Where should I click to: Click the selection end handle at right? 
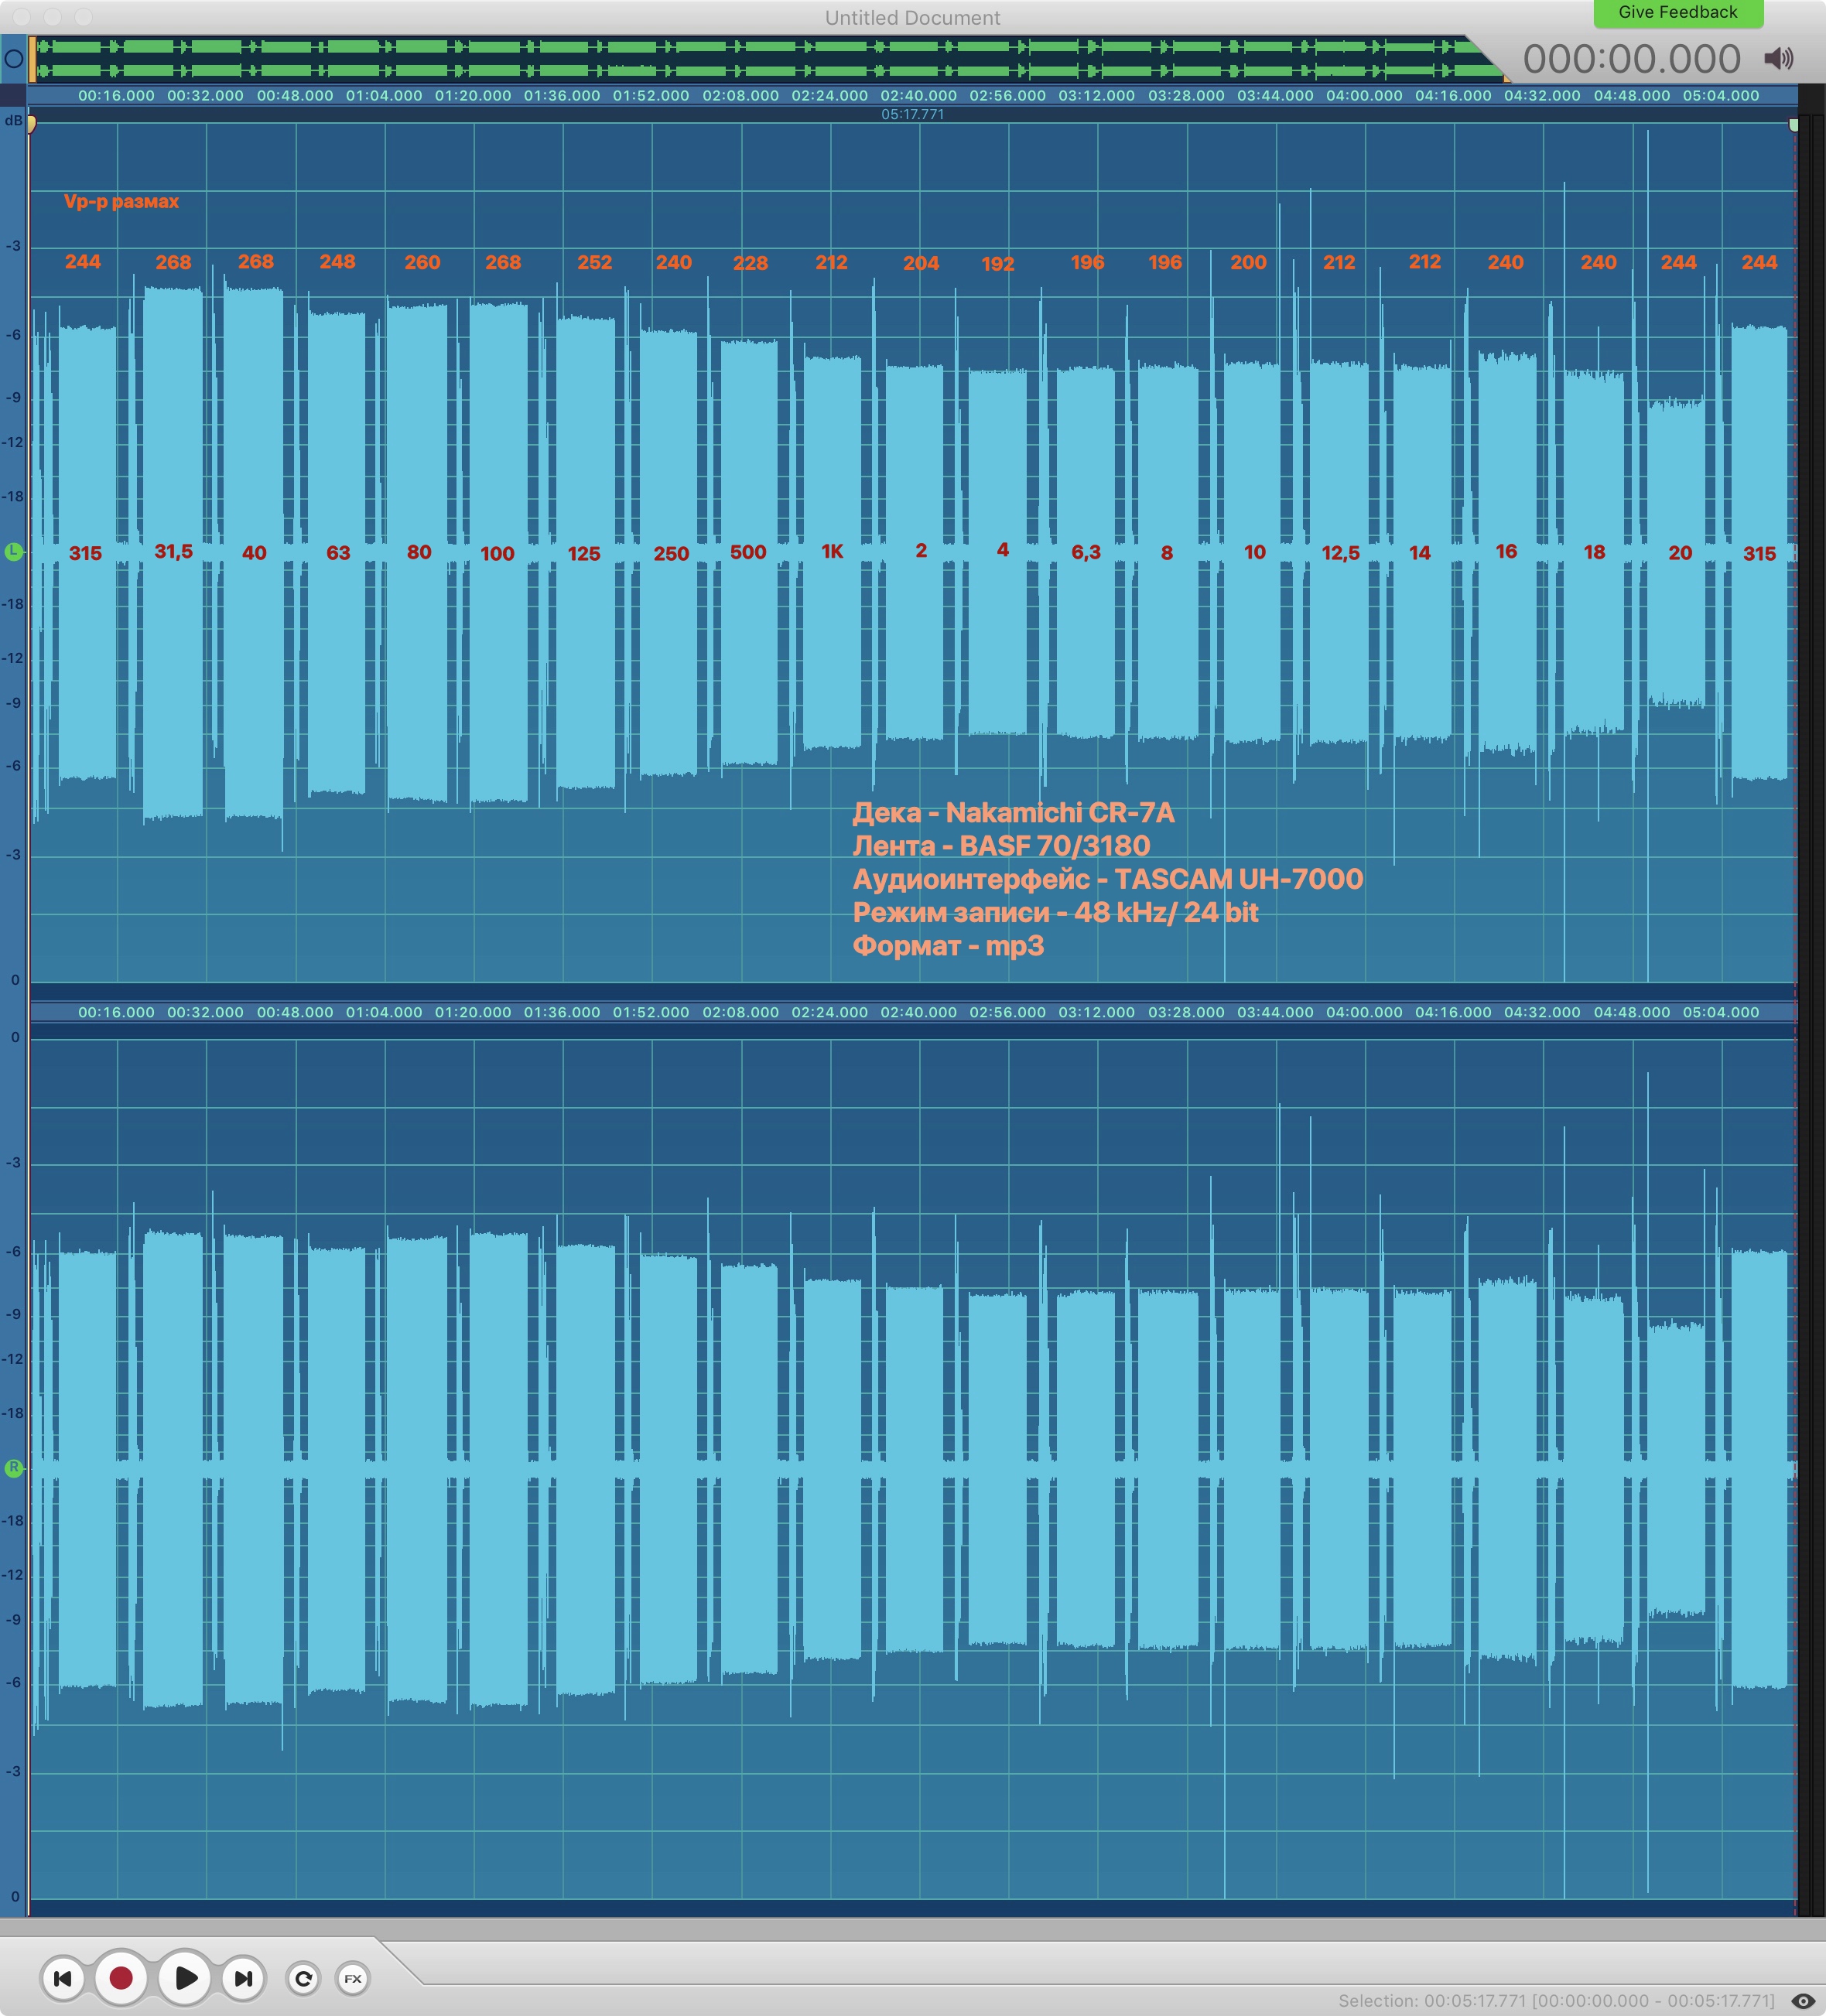click(1793, 124)
